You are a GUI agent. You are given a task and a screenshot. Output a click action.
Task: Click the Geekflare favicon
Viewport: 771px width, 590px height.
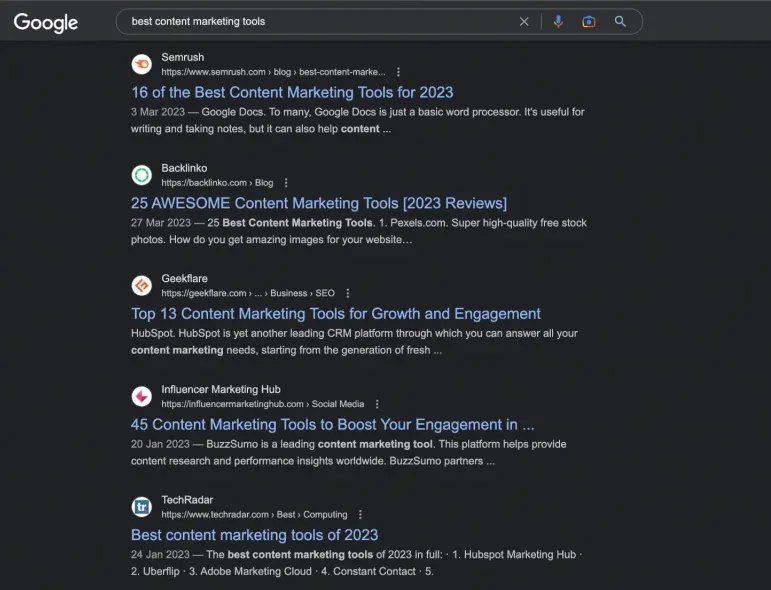pyautogui.click(x=142, y=286)
